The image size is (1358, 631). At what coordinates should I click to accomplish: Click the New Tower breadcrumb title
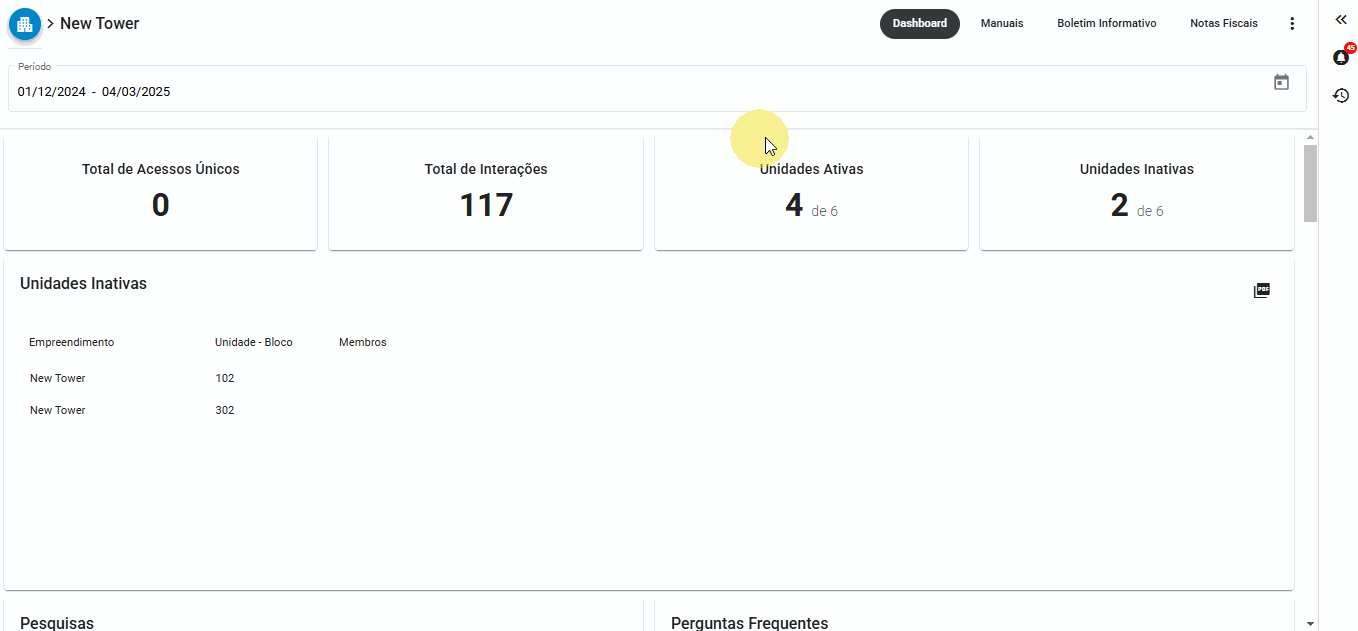[99, 24]
